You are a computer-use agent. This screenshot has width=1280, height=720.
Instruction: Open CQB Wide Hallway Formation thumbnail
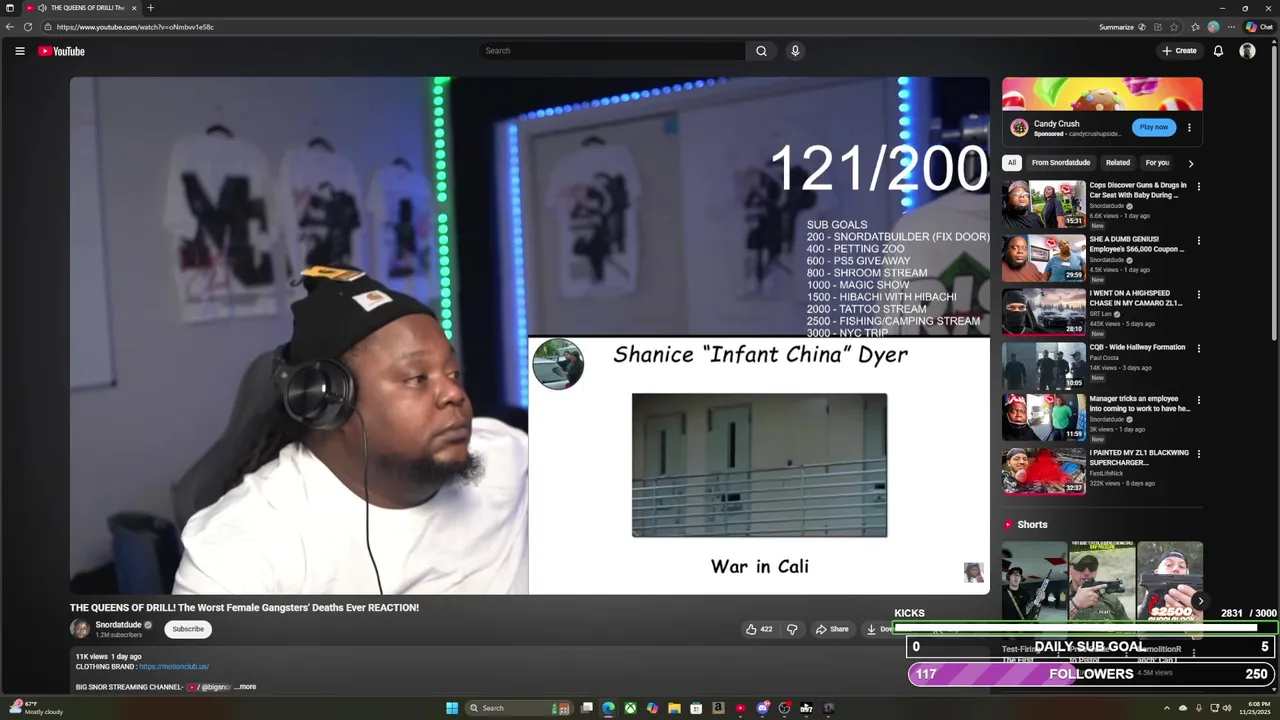click(1044, 365)
